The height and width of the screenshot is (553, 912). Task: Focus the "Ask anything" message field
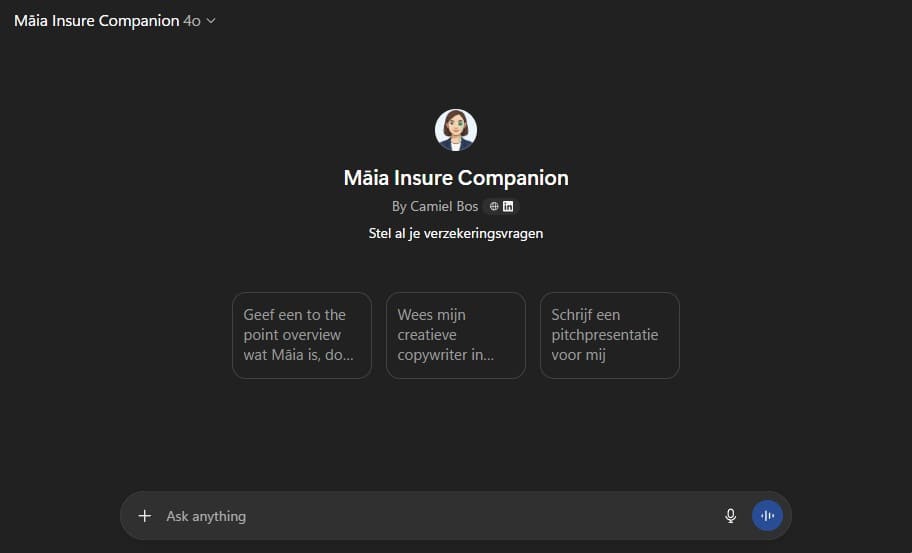coord(430,516)
